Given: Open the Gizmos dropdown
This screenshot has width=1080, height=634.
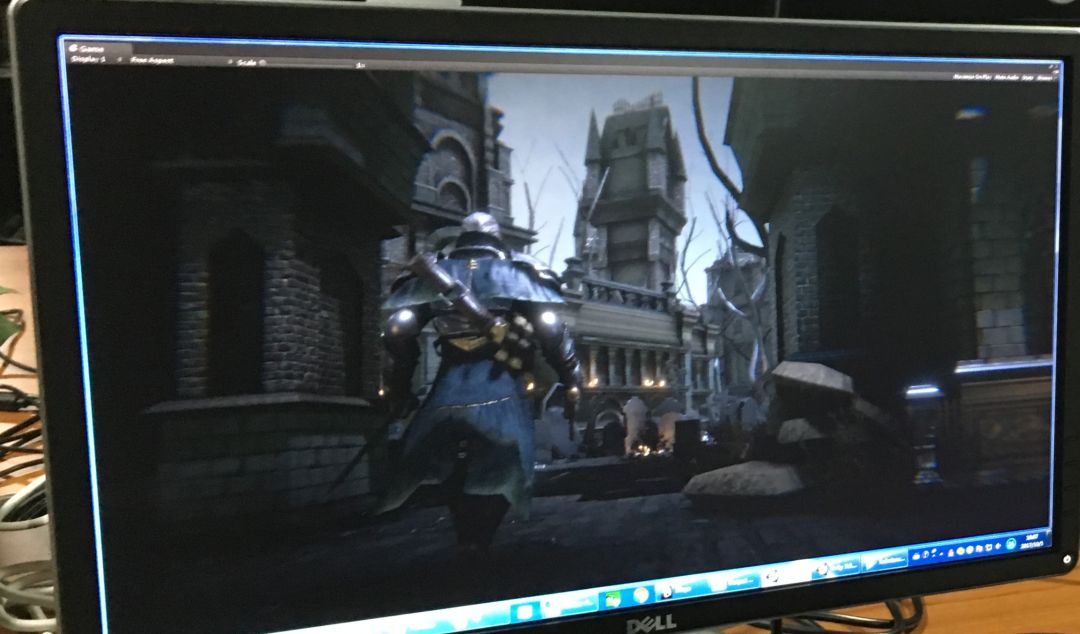Looking at the screenshot, I should 1045,77.
